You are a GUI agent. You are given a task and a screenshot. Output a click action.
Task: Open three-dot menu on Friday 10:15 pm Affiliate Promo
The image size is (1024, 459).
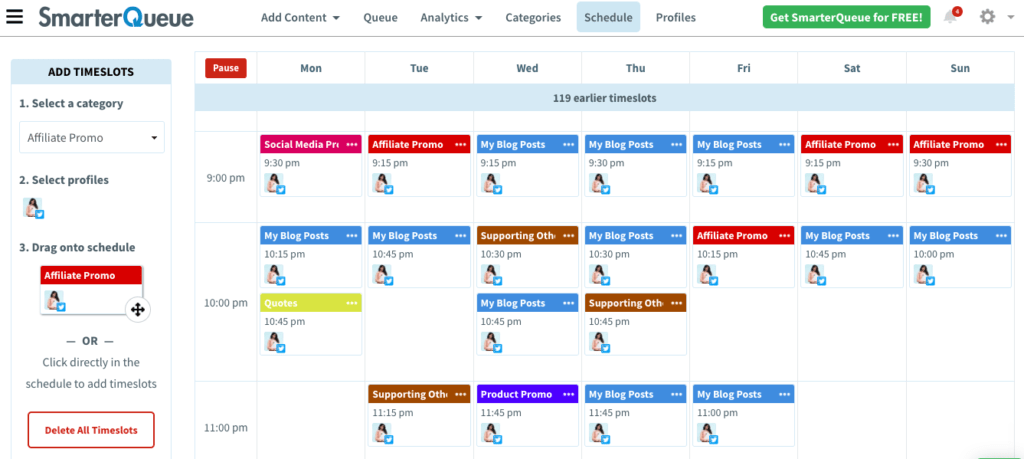coord(786,236)
